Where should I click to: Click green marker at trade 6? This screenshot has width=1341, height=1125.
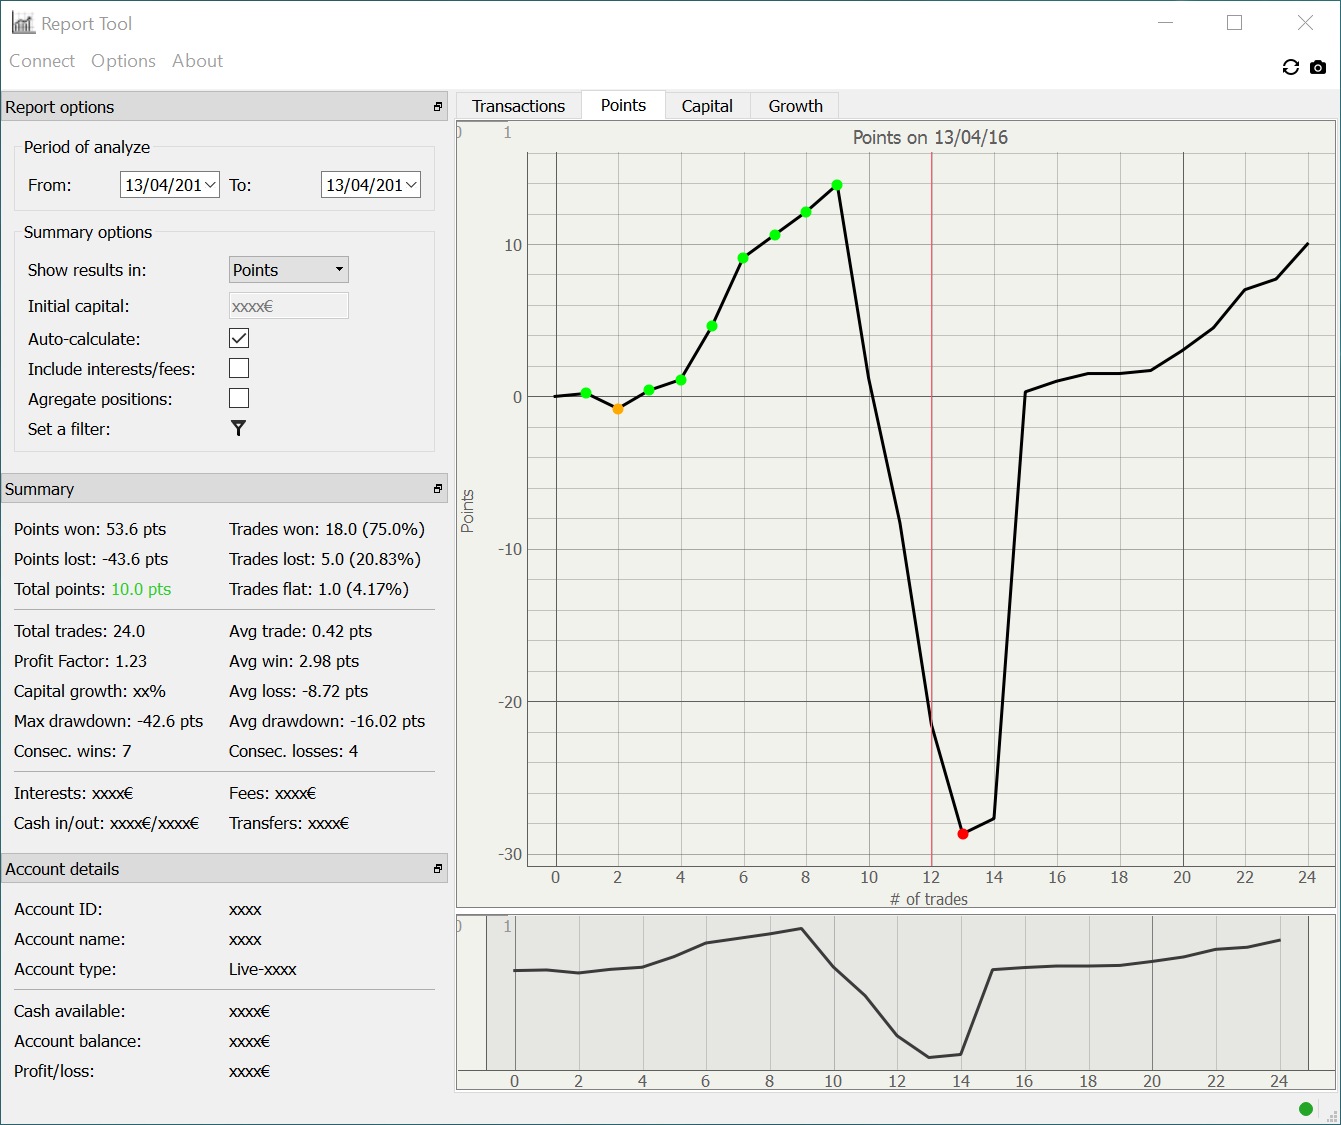pos(743,258)
